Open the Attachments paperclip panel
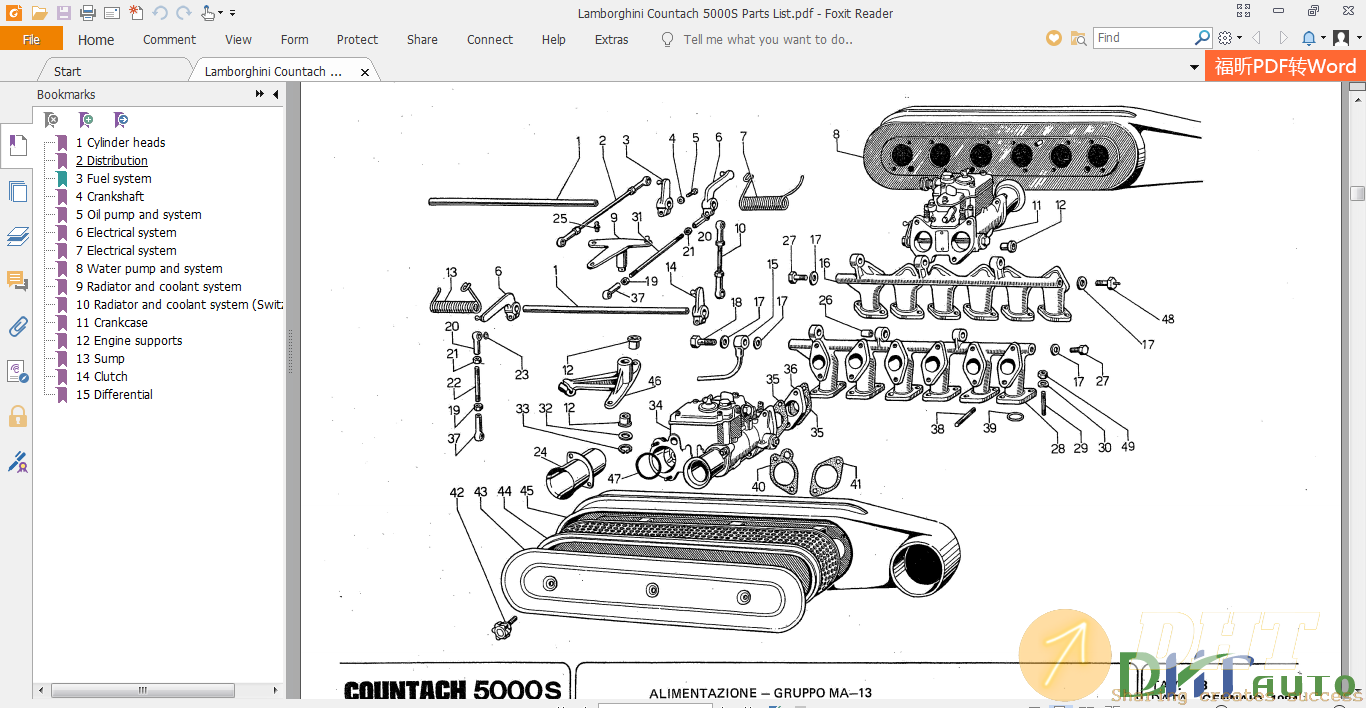Image resolution: width=1366 pixels, height=708 pixels. click(17, 326)
